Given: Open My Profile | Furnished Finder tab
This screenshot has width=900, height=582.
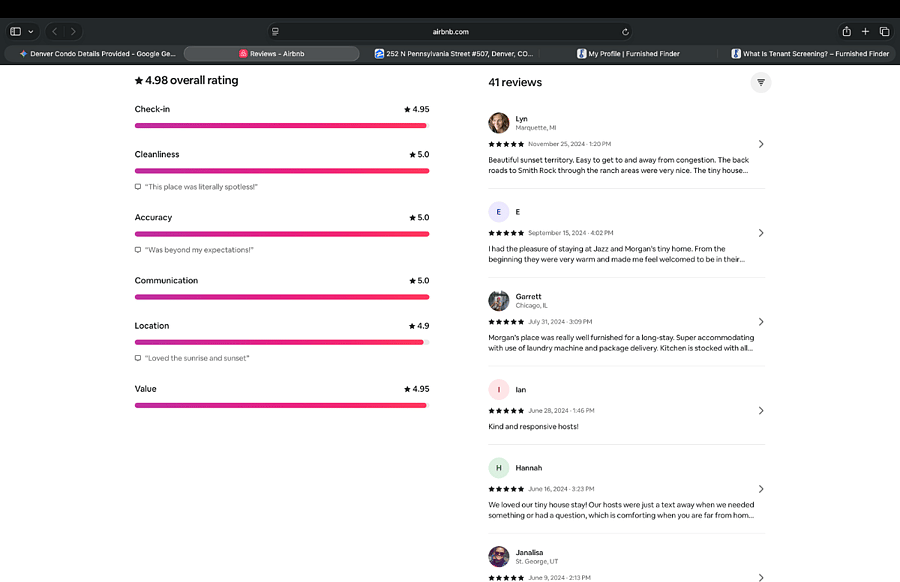Looking at the screenshot, I should click(x=628, y=53).
